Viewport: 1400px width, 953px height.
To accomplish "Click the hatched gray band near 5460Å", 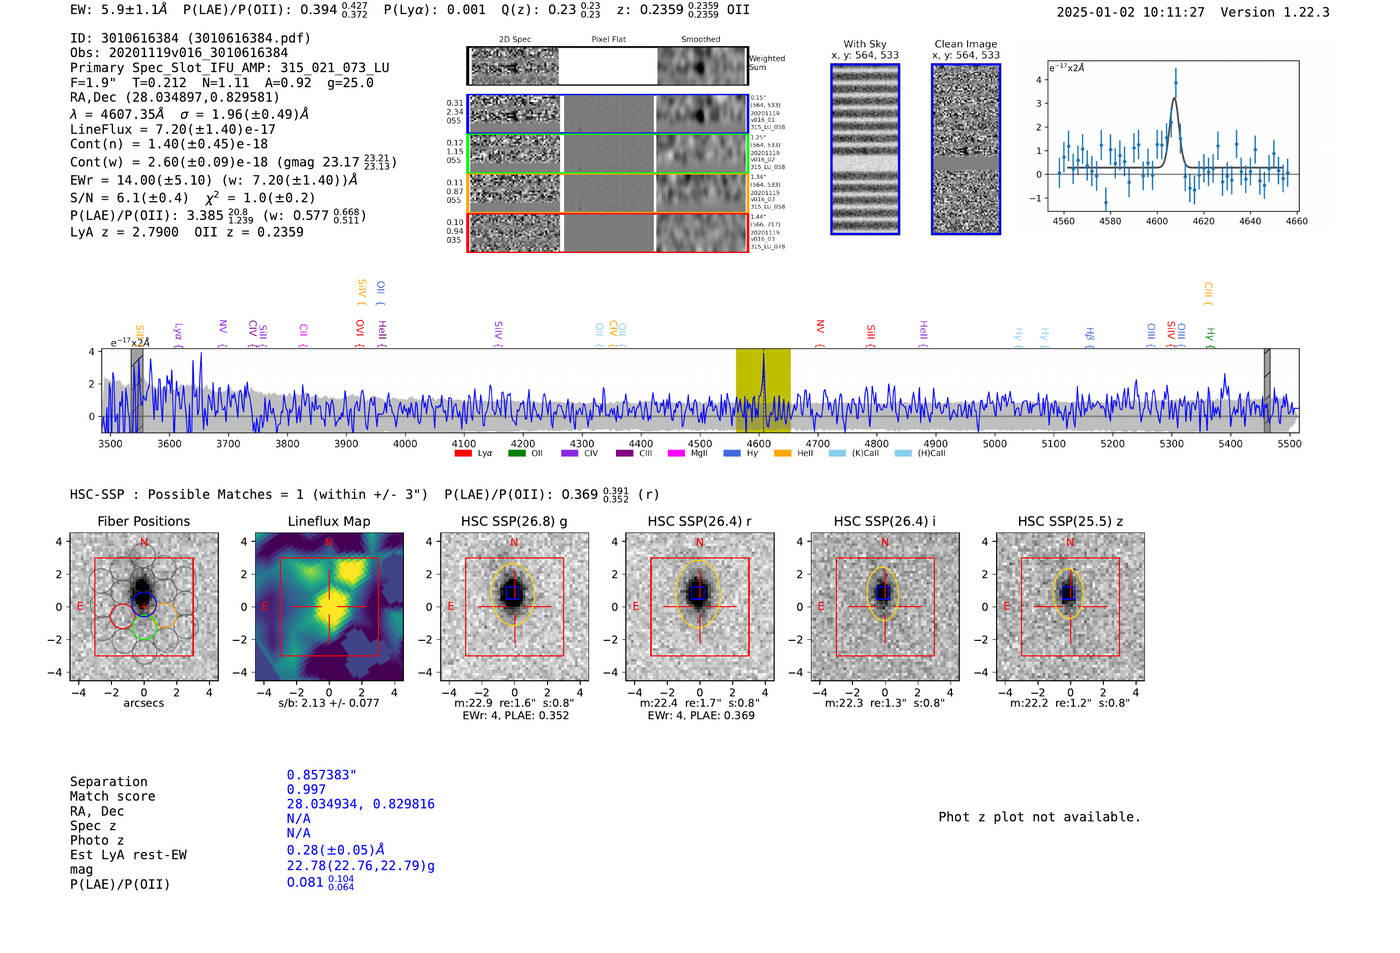I will pyautogui.click(x=1267, y=390).
